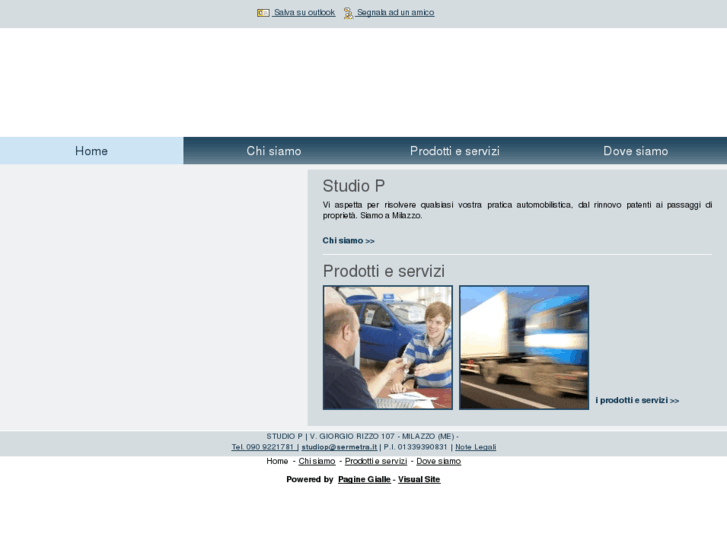727x545 pixels.
Task: Click the friend-referral person icon
Action: pos(348,13)
